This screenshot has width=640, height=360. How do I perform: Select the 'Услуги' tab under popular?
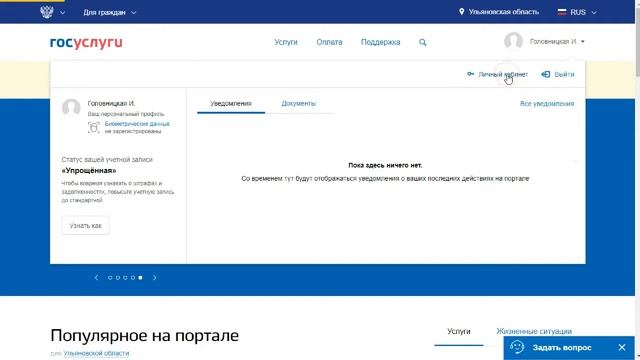pyautogui.click(x=459, y=331)
